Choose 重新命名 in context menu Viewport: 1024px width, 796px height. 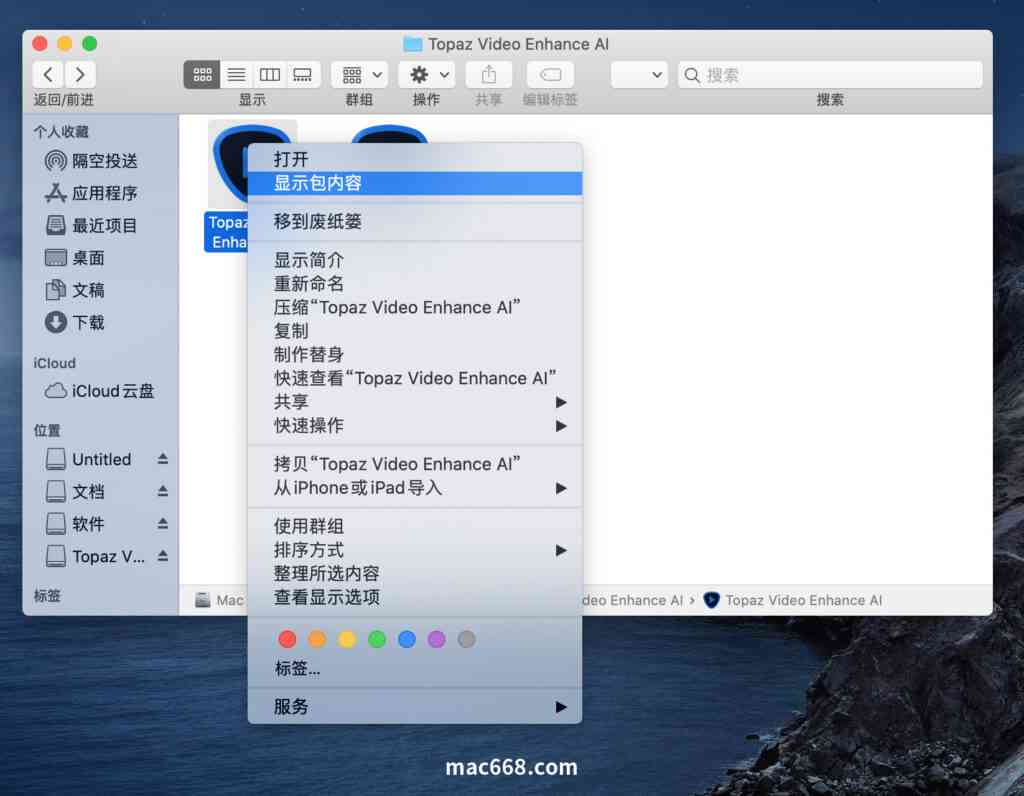coord(415,284)
